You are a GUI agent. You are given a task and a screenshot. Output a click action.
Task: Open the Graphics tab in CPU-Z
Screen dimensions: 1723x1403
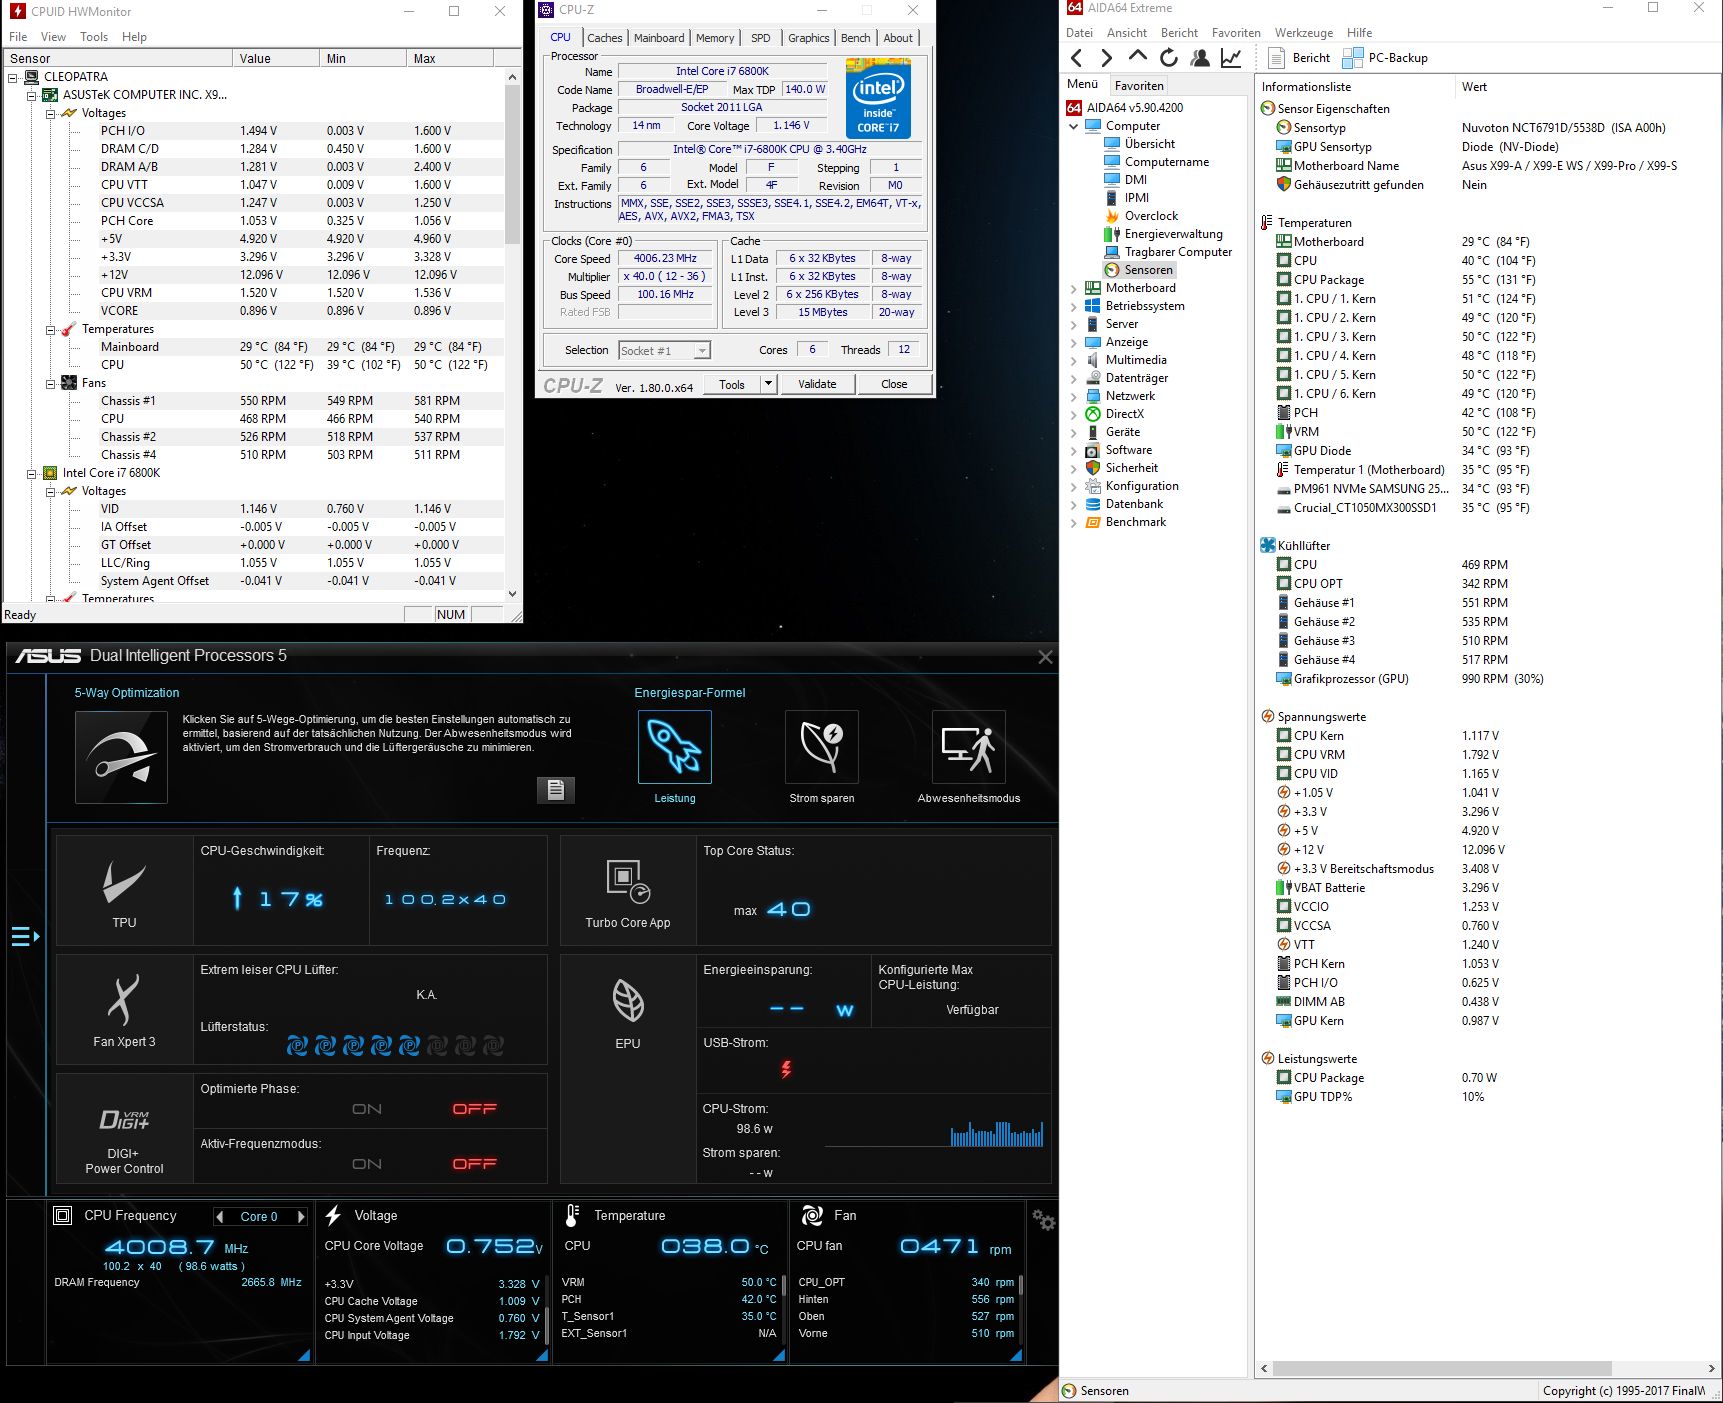808,38
